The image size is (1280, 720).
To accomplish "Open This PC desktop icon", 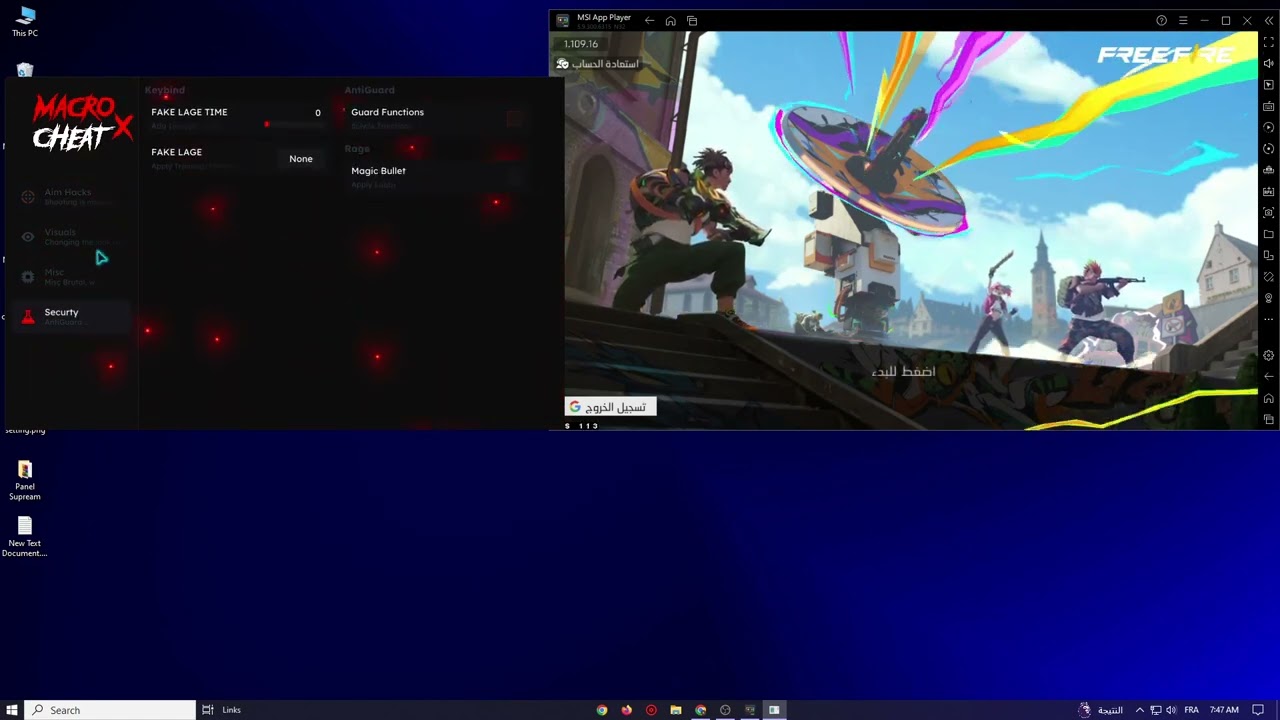I will (x=25, y=22).
